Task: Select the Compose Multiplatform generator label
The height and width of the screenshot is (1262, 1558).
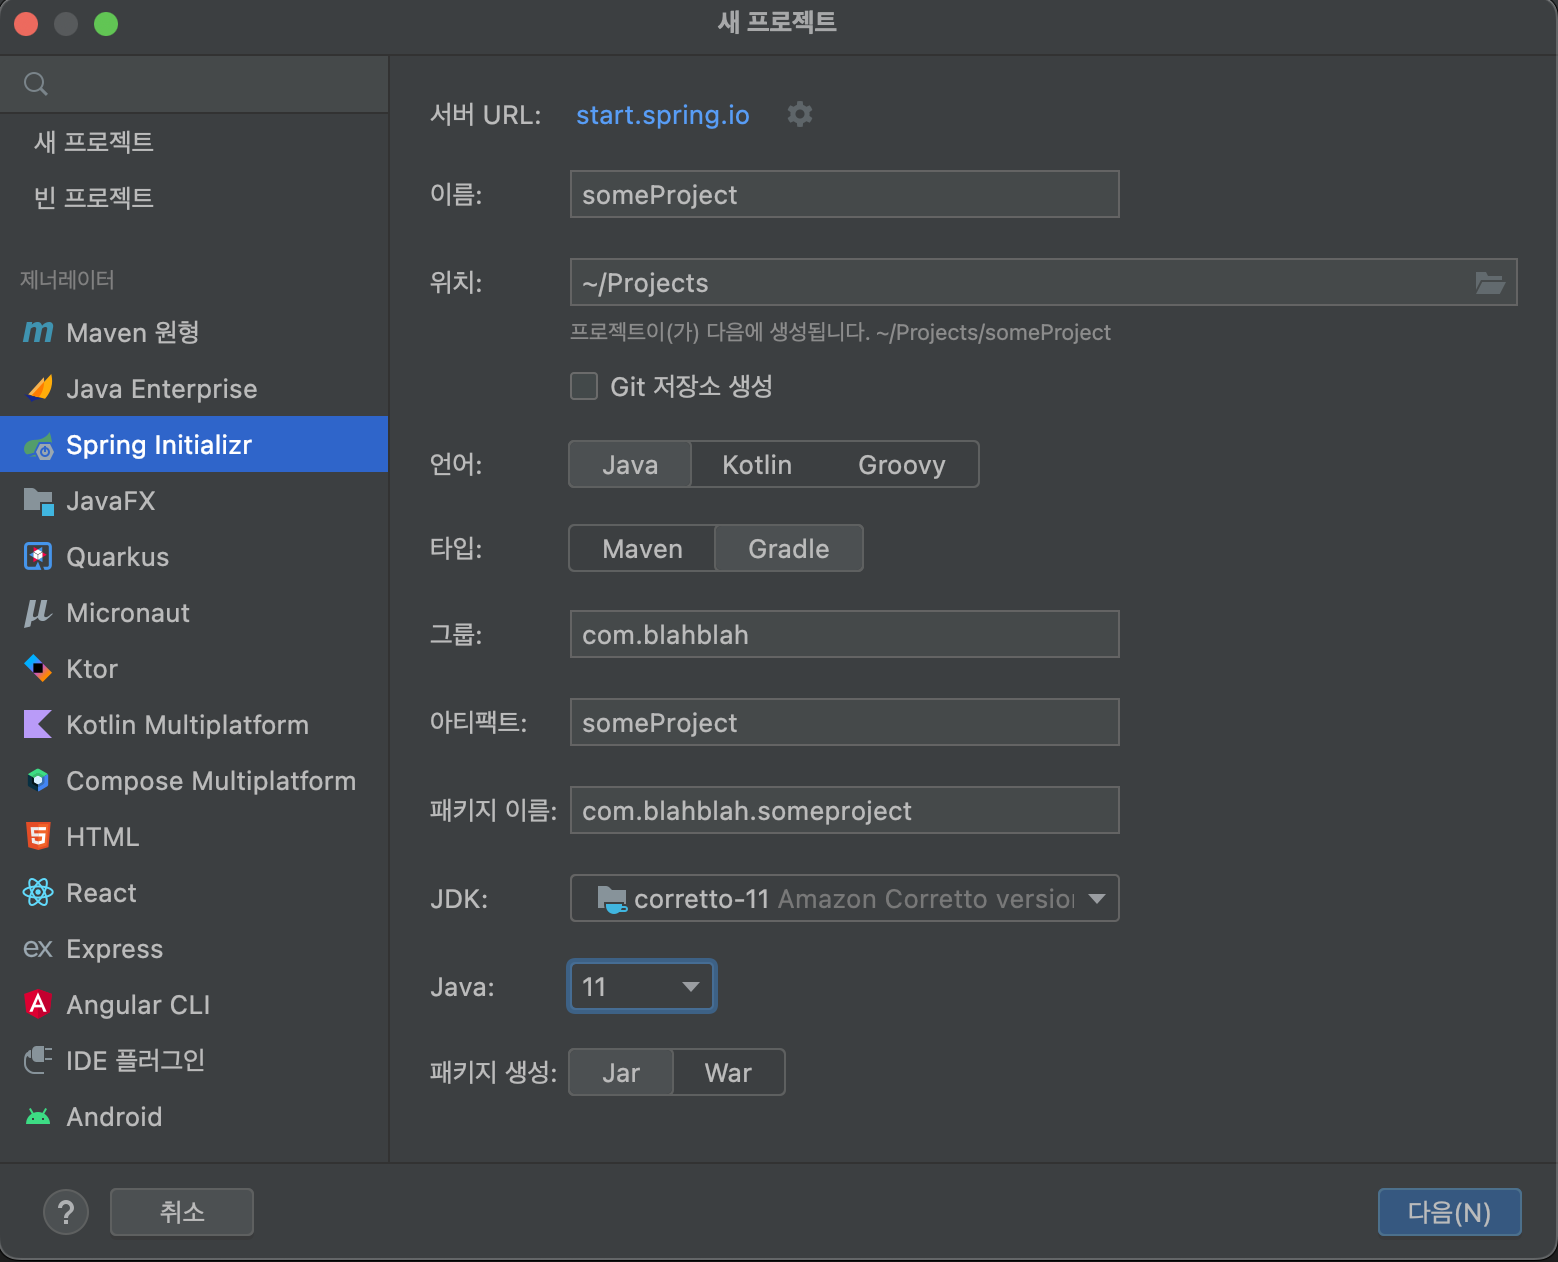Action: 211,781
